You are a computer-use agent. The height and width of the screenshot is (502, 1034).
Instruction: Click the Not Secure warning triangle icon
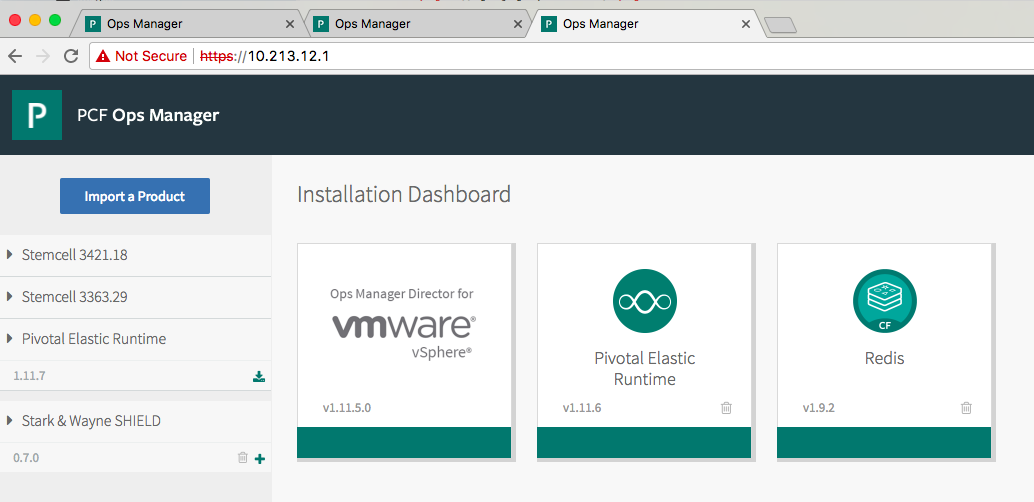click(x=103, y=56)
